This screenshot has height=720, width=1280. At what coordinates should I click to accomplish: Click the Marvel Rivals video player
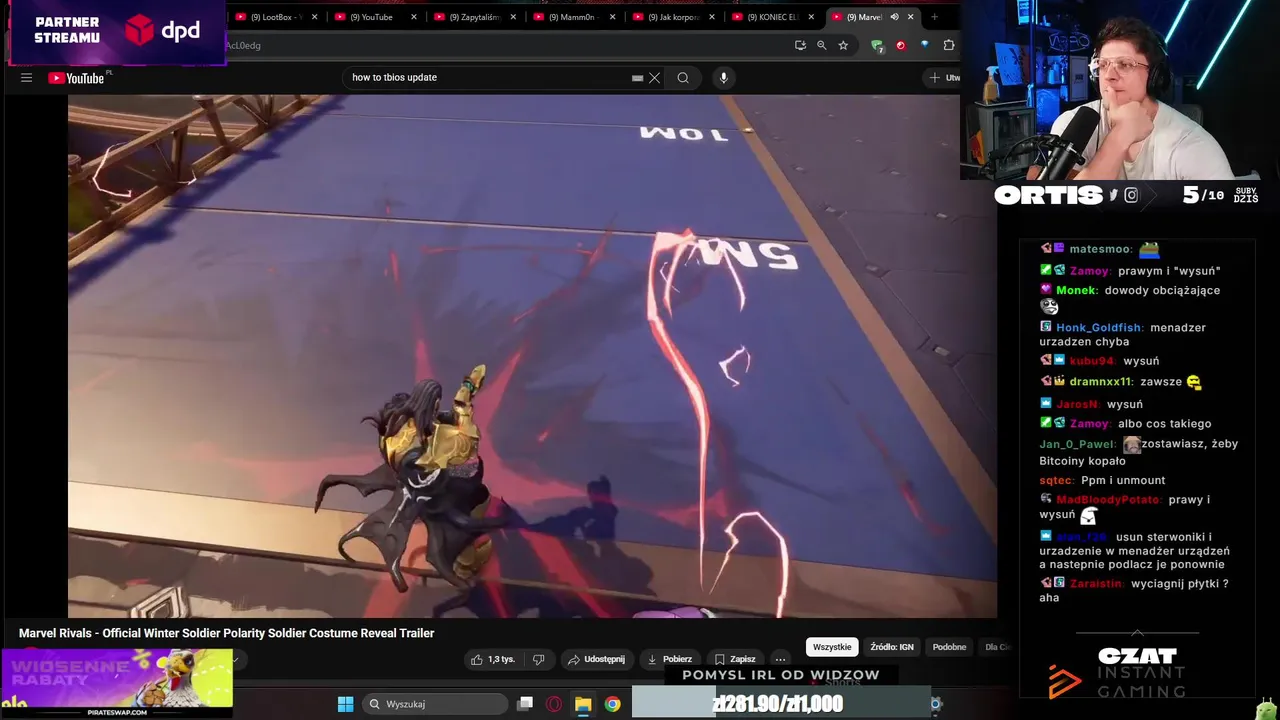(x=532, y=356)
